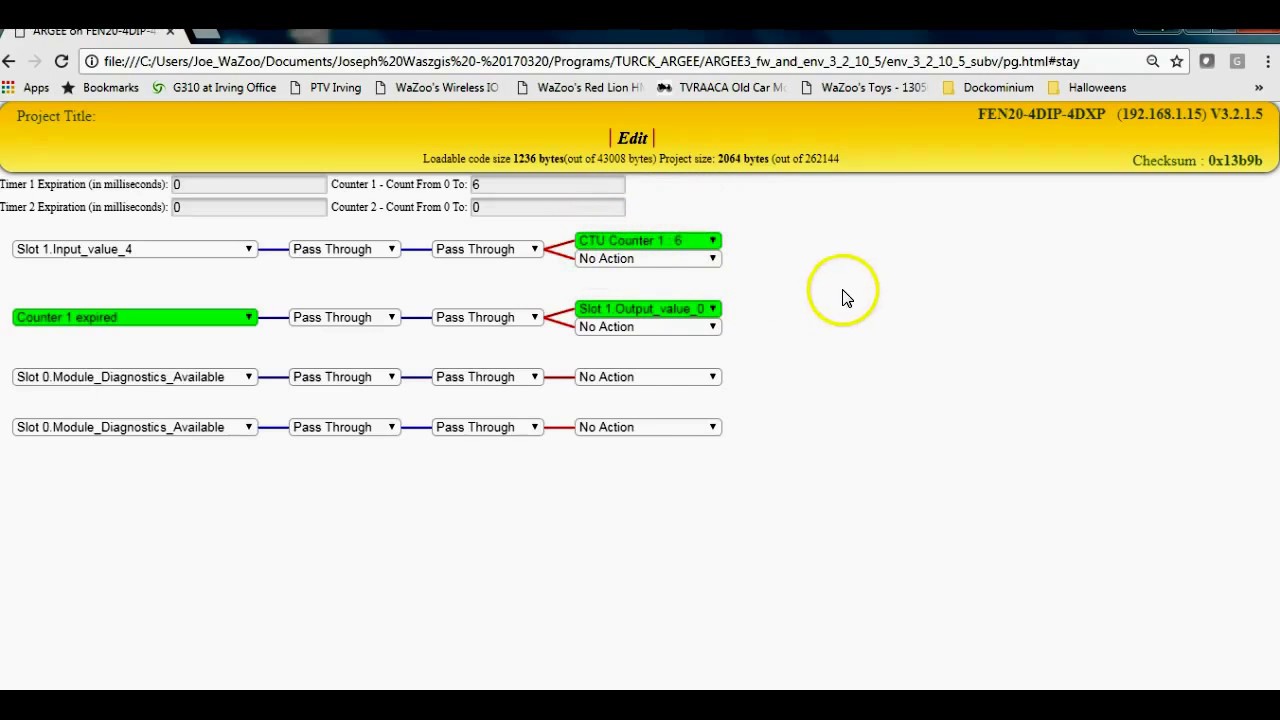The height and width of the screenshot is (720, 1280).
Task: Open the Counter 1 expired dropdown
Action: coord(135,317)
